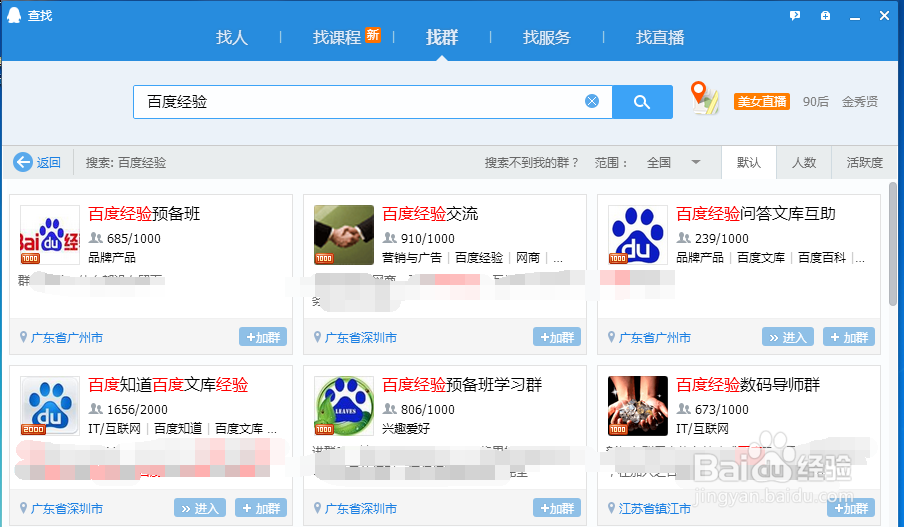Click the 百度百科 tag
The image size is (904, 527).
(x=822, y=257)
